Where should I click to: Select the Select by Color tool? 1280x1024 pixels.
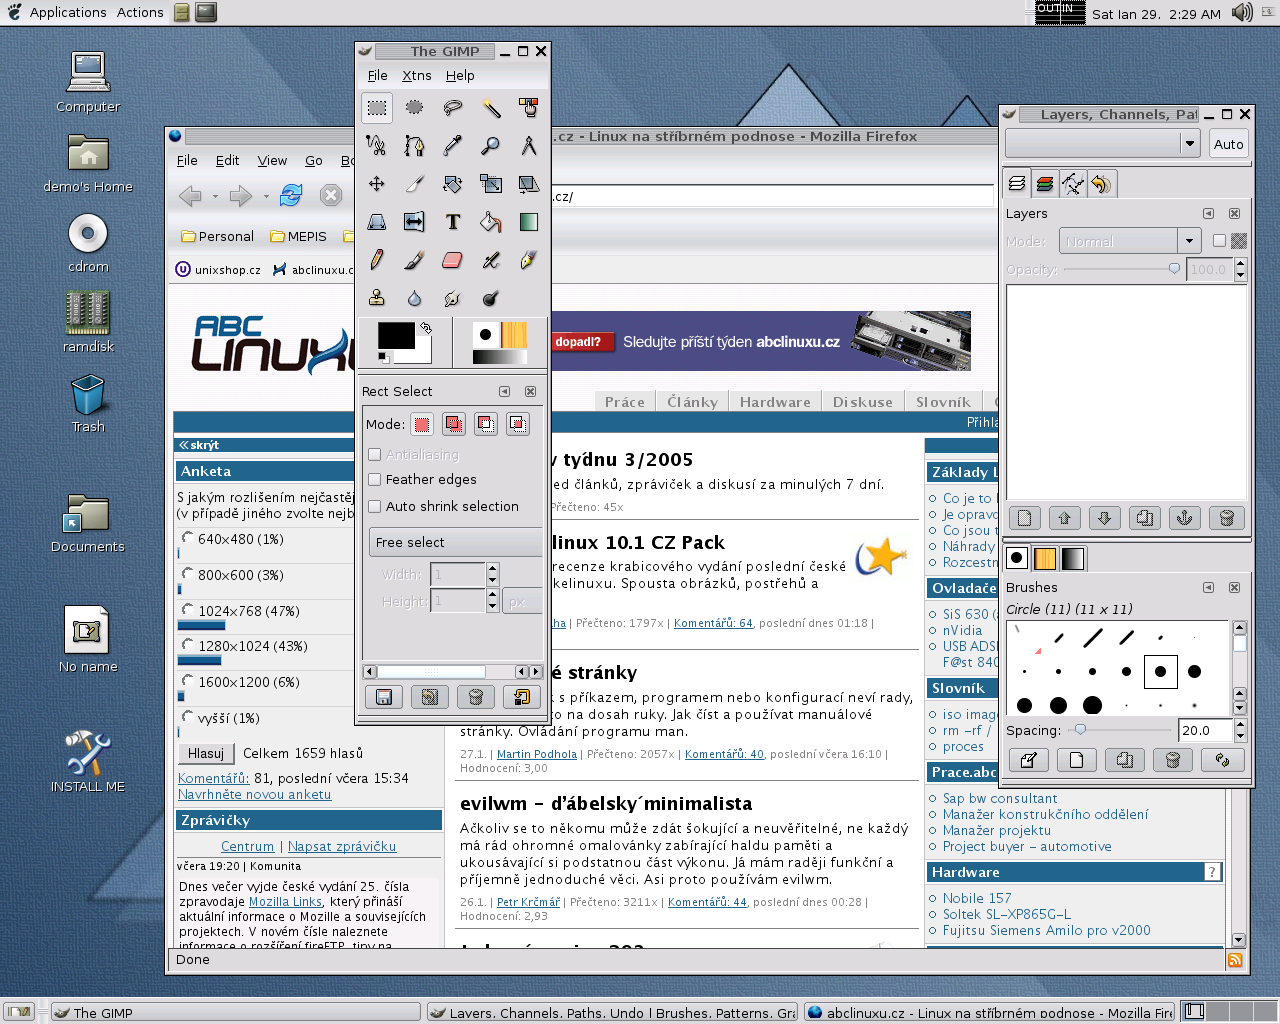529,108
